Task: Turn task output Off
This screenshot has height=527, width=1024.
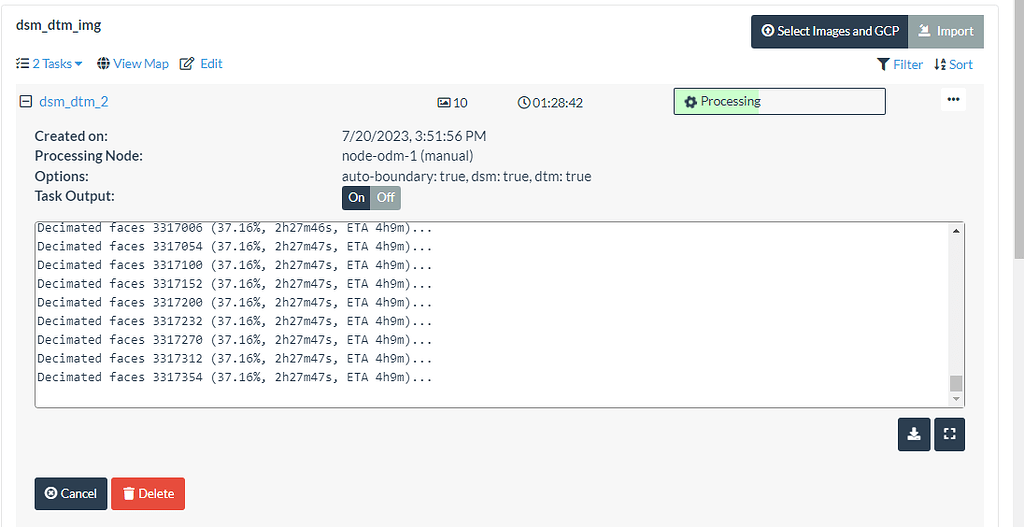Action: [x=385, y=197]
